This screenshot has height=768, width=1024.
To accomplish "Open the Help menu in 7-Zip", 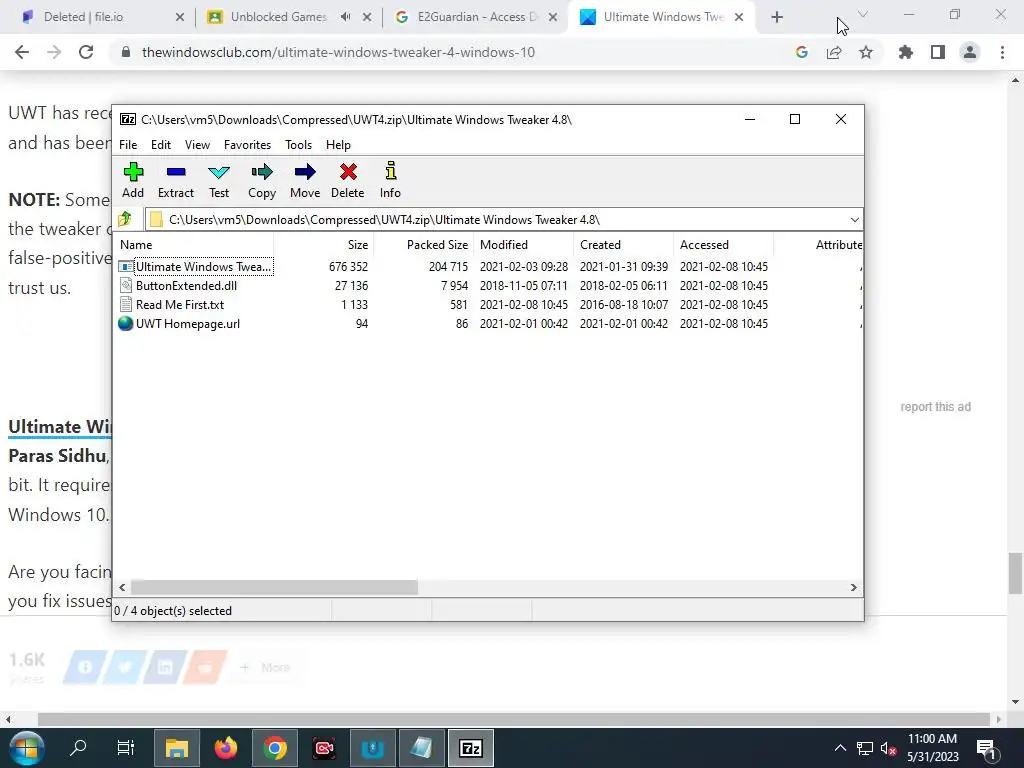I will (x=338, y=145).
